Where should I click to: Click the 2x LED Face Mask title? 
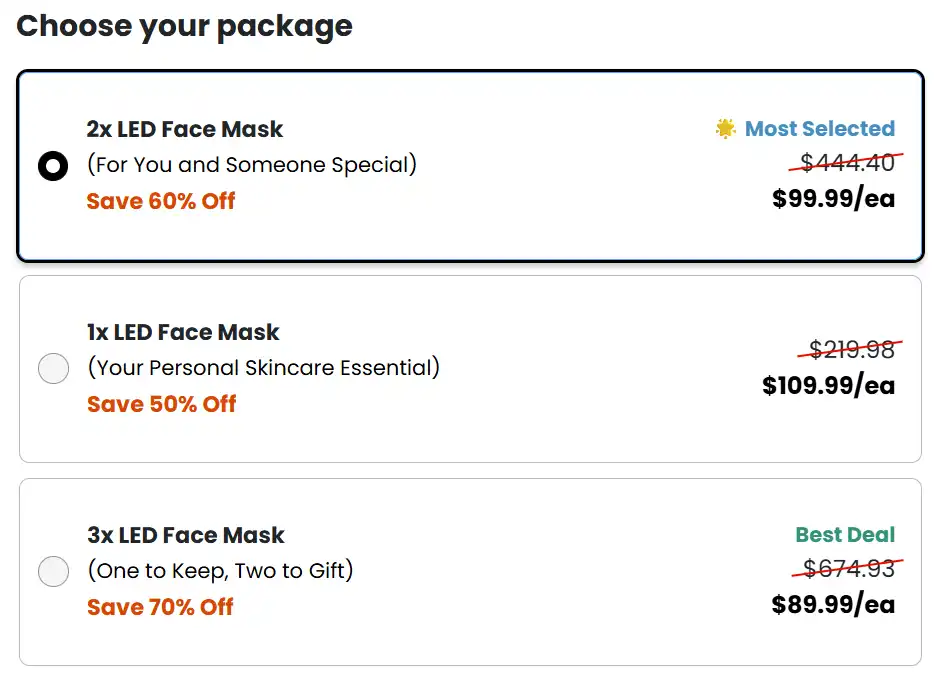click(x=185, y=129)
